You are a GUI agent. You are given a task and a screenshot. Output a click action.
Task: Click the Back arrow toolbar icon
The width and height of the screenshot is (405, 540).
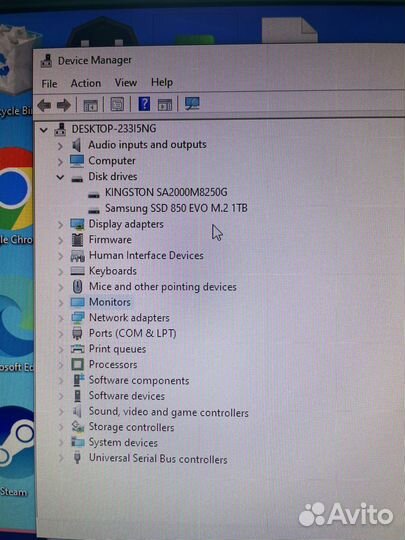pos(44,105)
